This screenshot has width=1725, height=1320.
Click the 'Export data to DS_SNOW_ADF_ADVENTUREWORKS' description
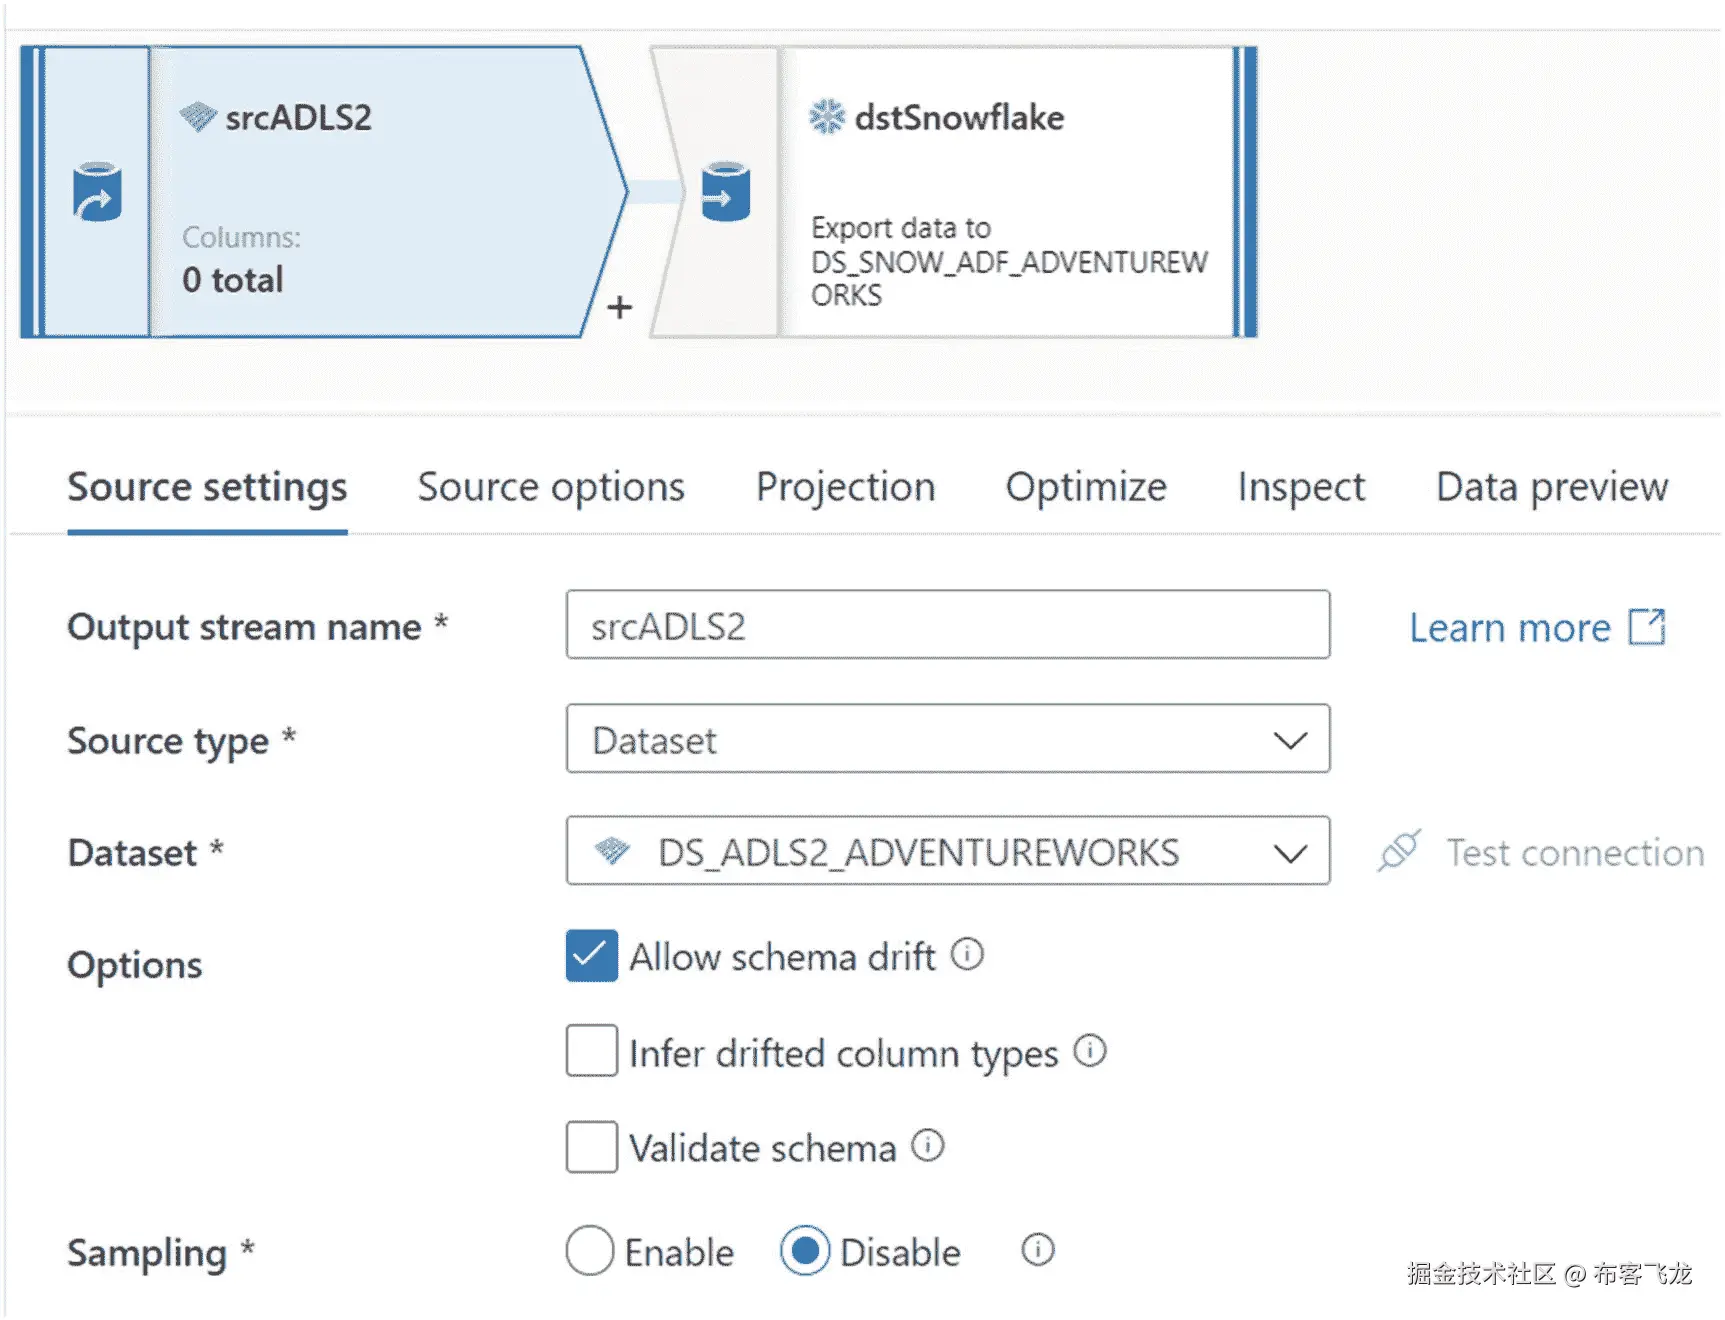click(x=1009, y=261)
